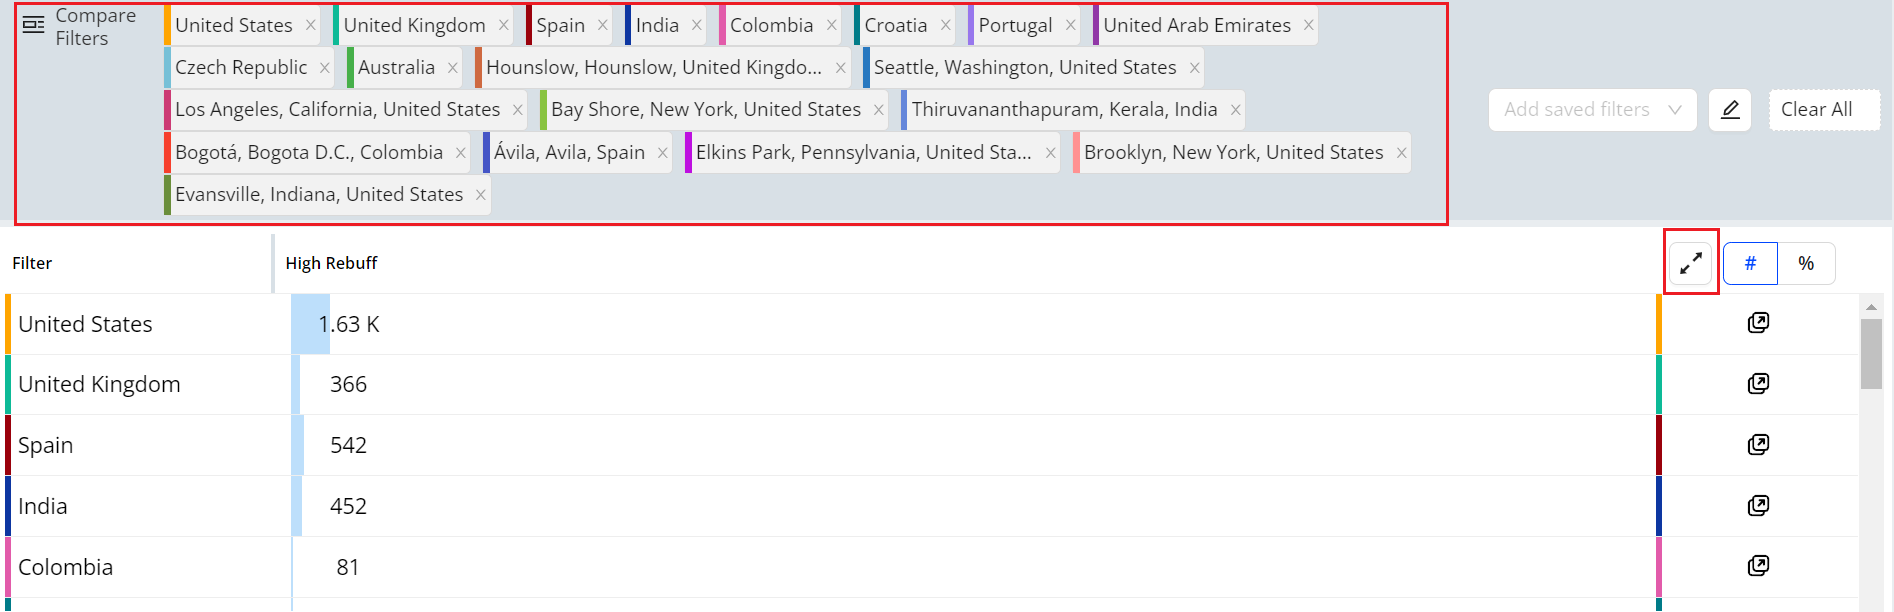Screen dimensions: 1894x612
Task: Remove the Thiruvananthapuram, Kerala filter chip
Action: 1236,110
